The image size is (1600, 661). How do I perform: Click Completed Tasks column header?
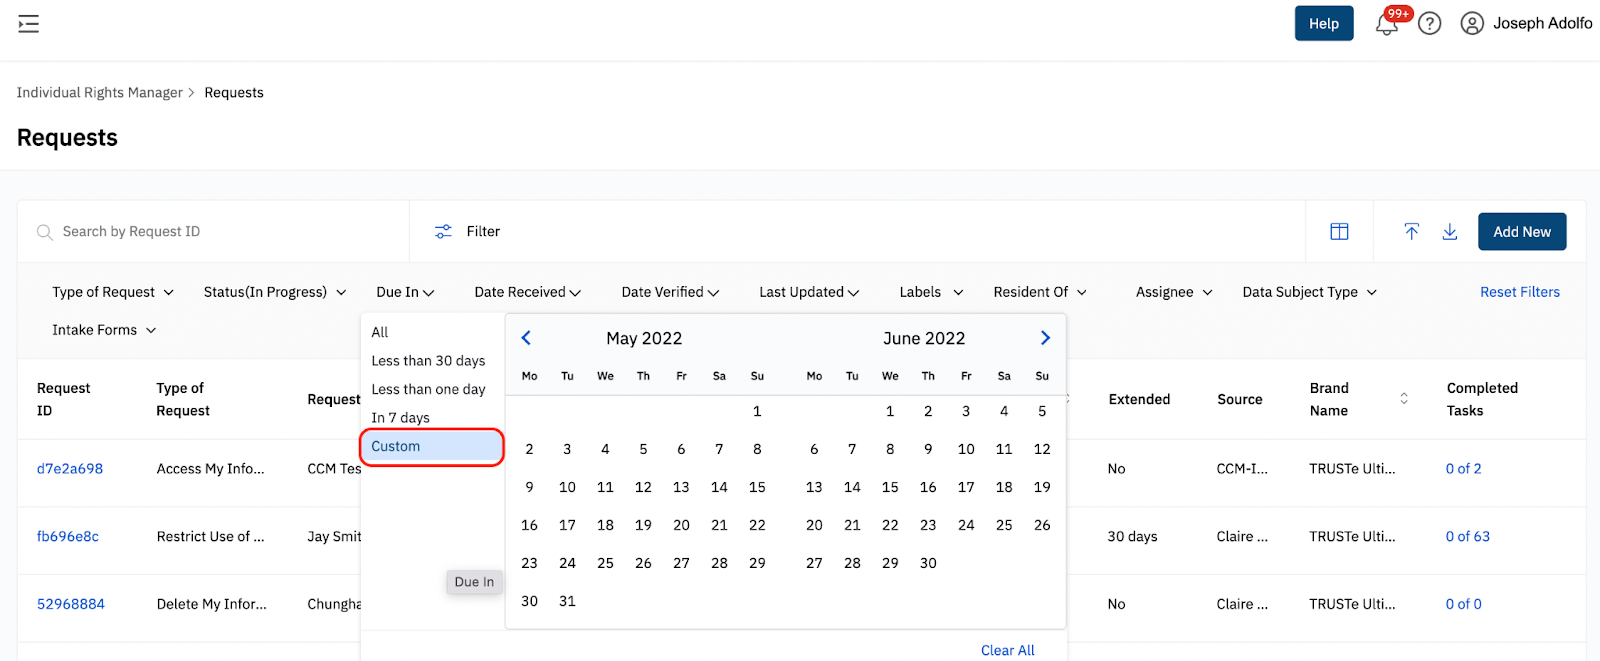[1482, 399]
